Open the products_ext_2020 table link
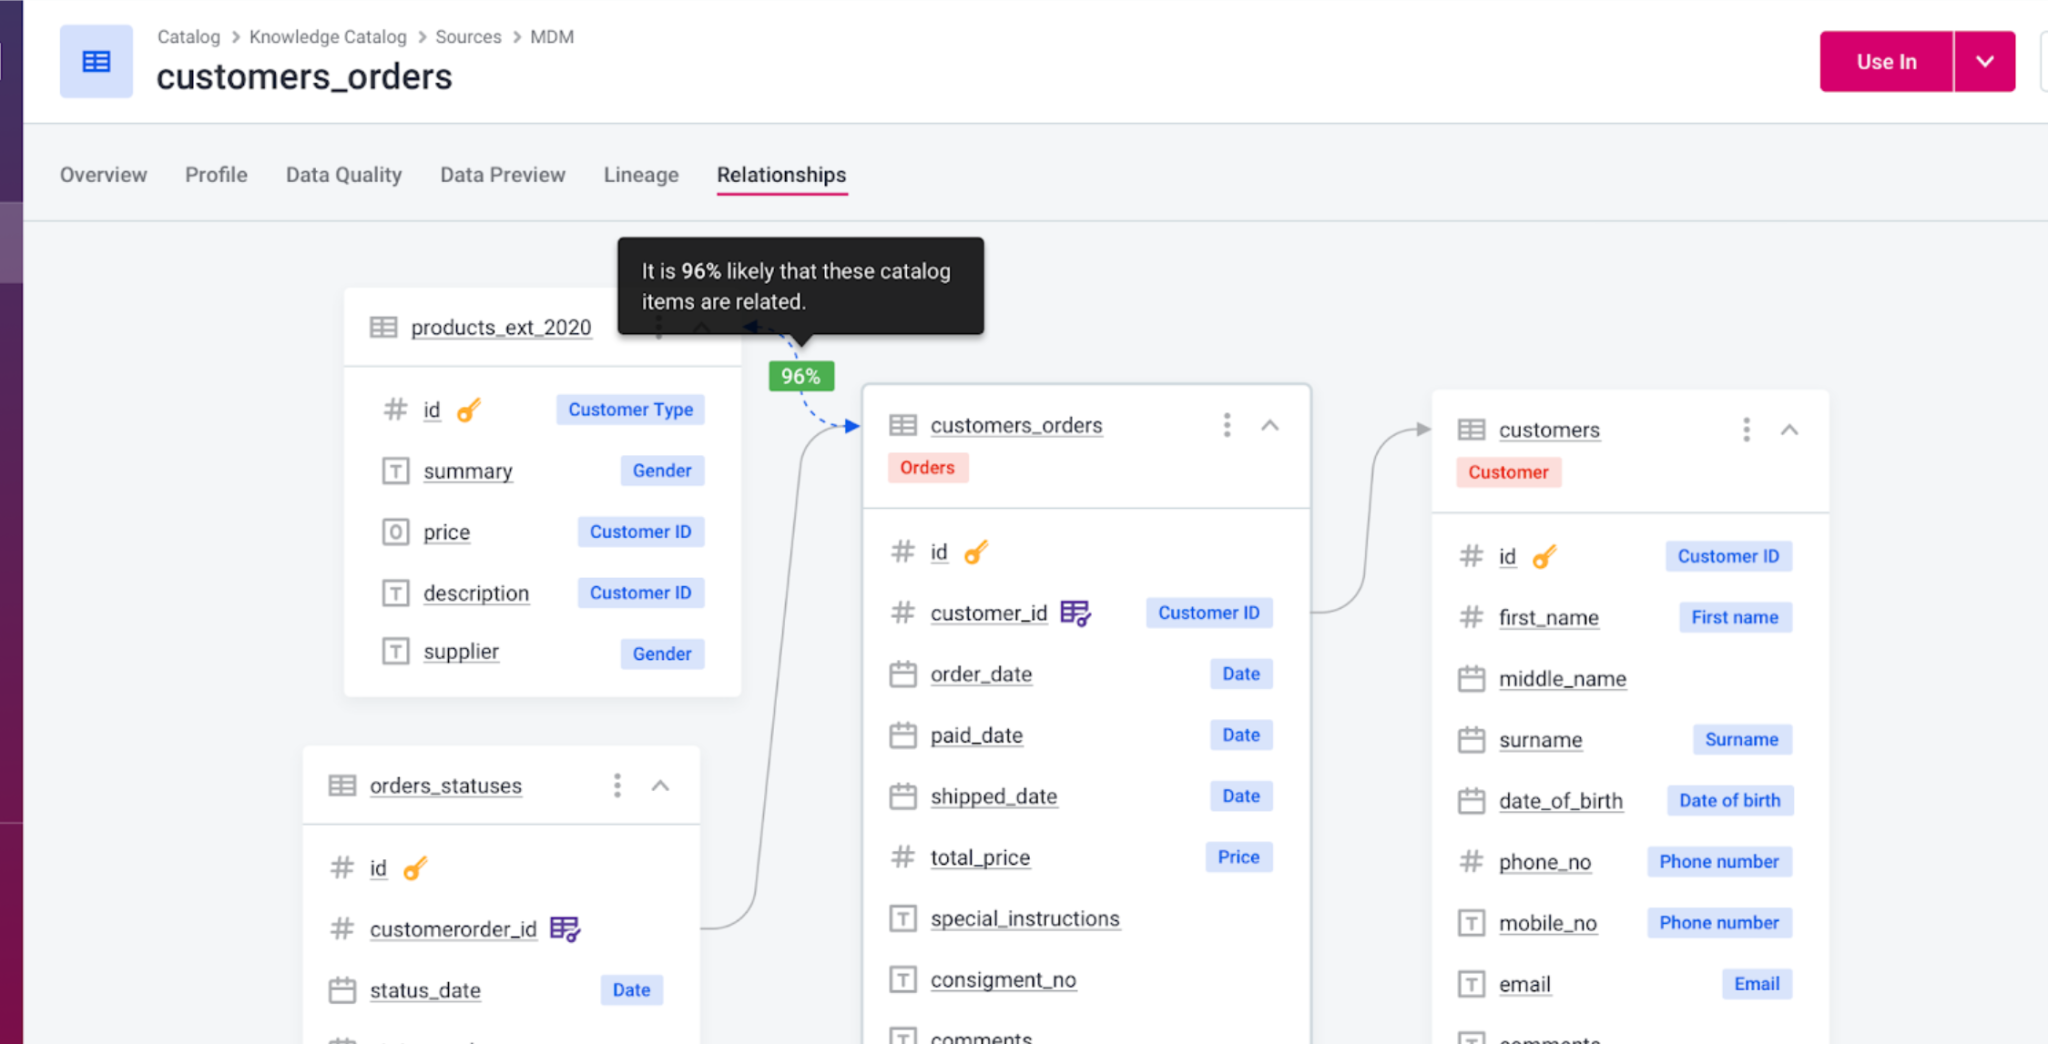Image resolution: width=2048 pixels, height=1044 pixels. [x=501, y=328]
